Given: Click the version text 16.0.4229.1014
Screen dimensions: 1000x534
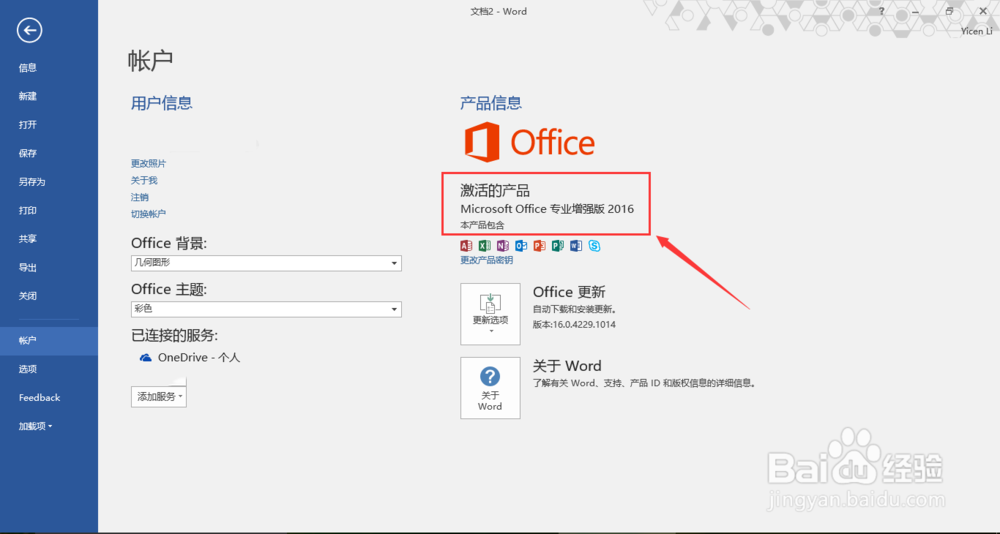Looking at the screenshot, I should tap(574, 324).
